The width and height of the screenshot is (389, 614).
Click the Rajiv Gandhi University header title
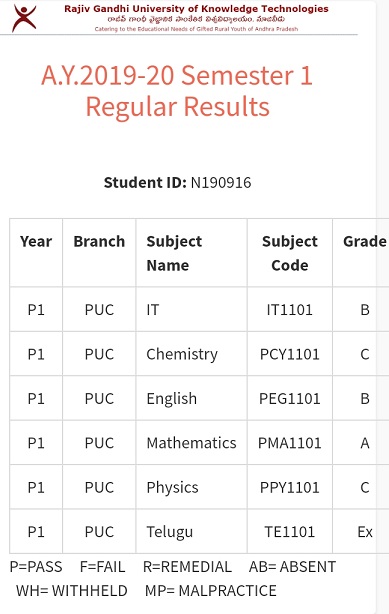[196, 9]
